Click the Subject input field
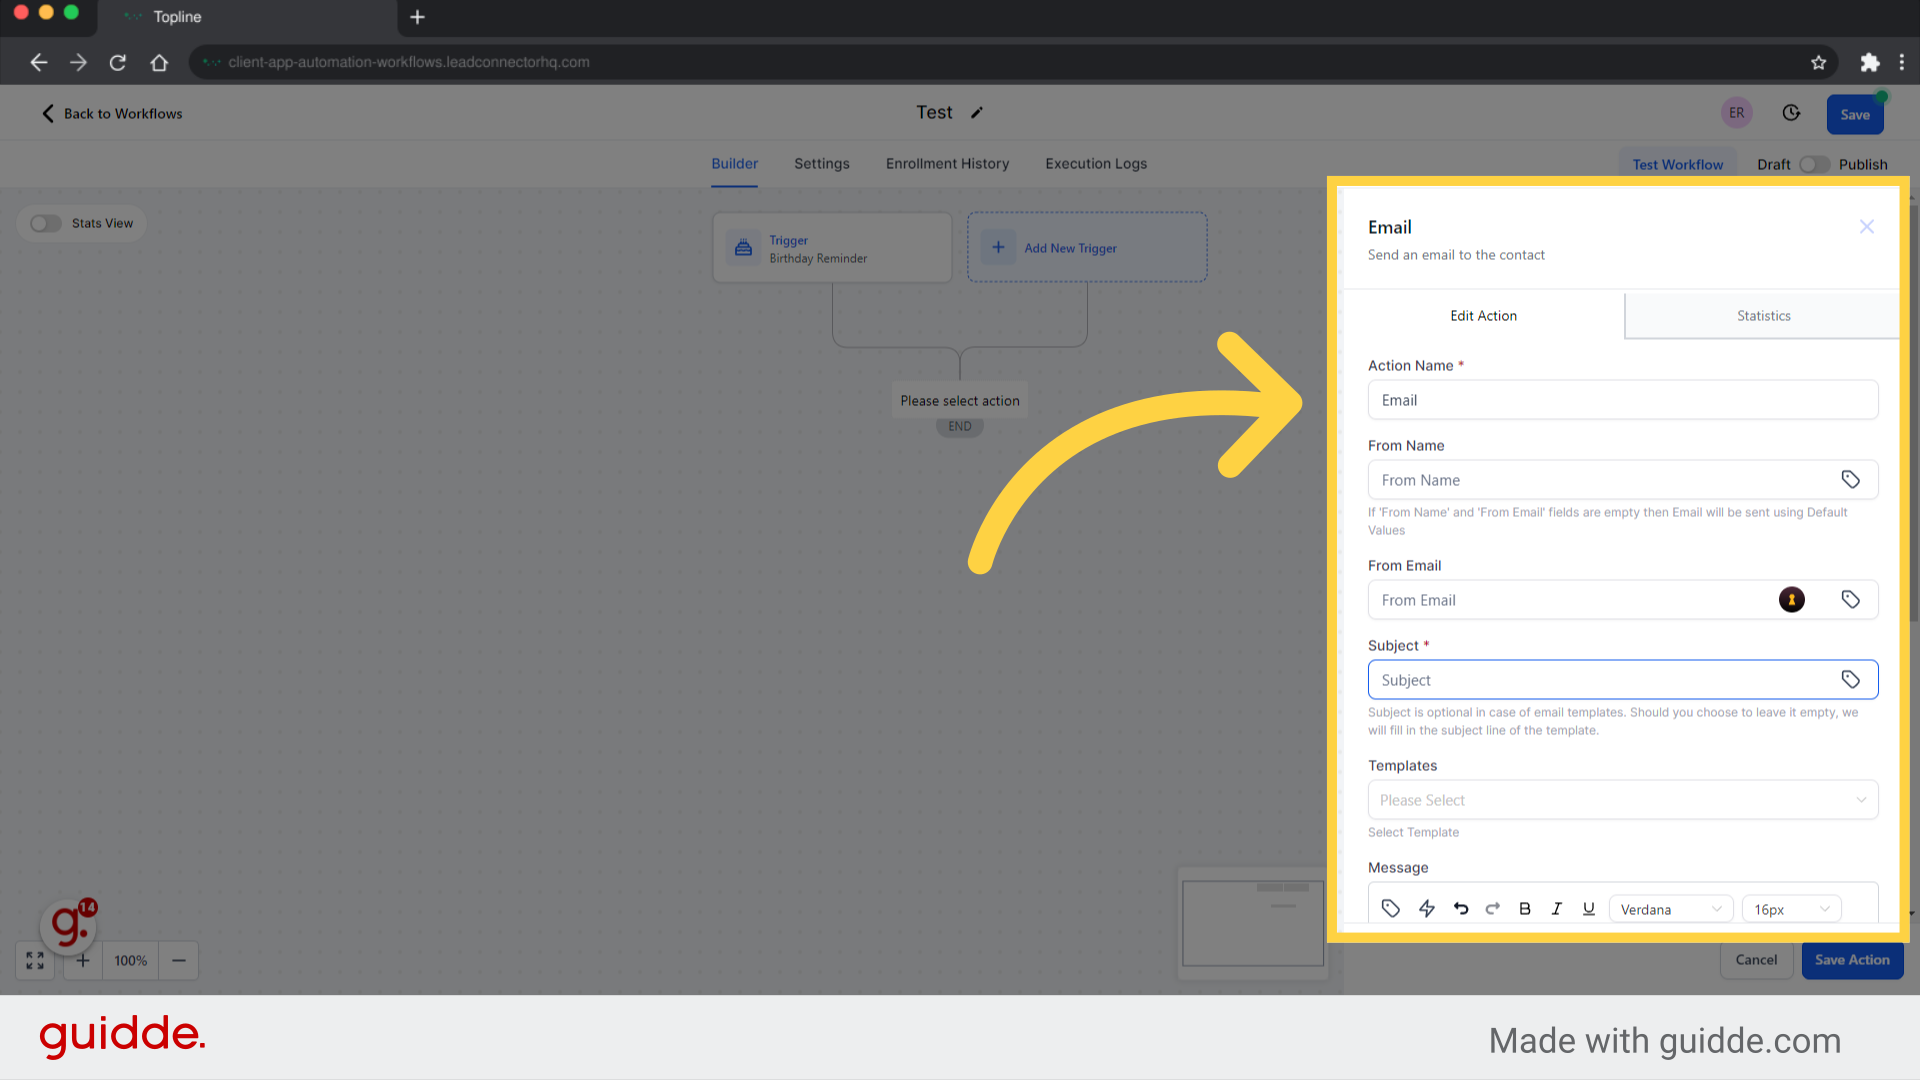 pyautogui.click(x=1602, y=679)
